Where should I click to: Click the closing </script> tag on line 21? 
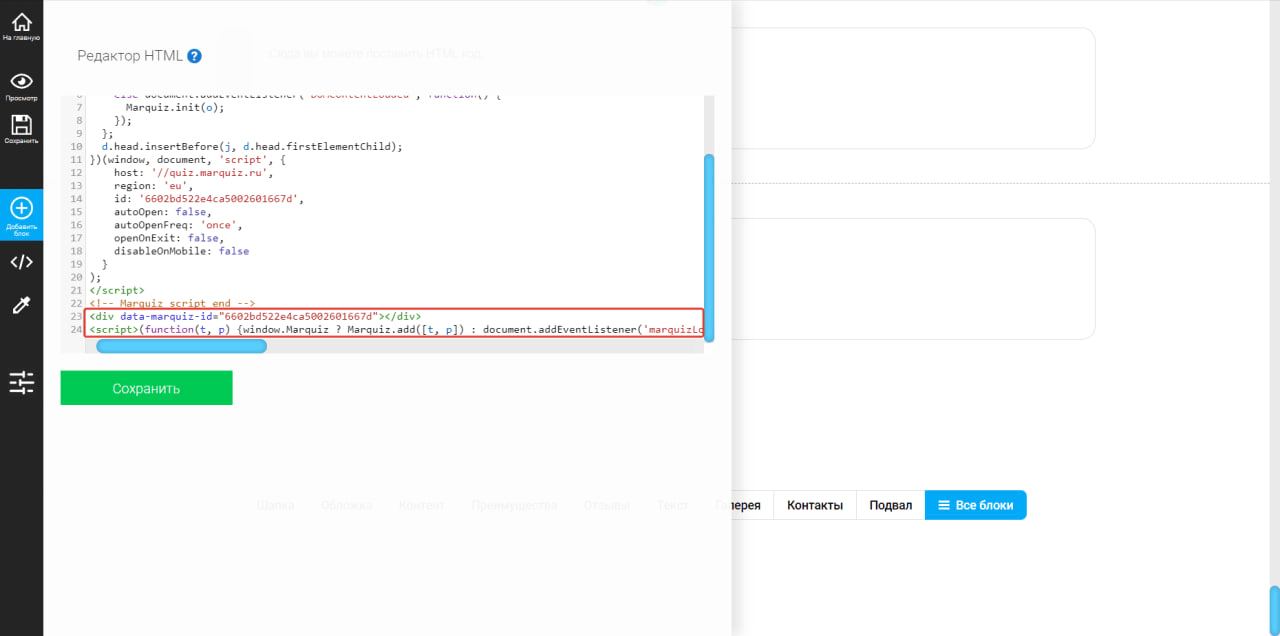117,290
